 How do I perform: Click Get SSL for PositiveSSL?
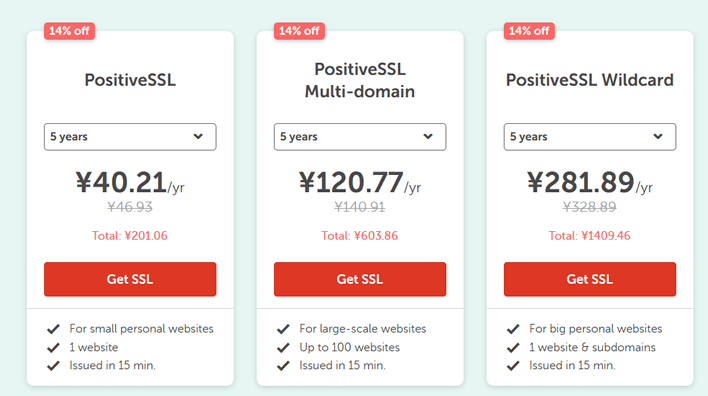click(x=130, y=279)
